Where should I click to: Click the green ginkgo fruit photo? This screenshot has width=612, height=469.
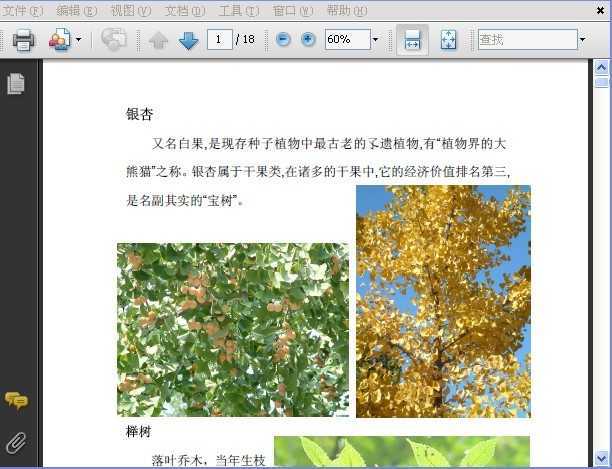coord(233,330)
